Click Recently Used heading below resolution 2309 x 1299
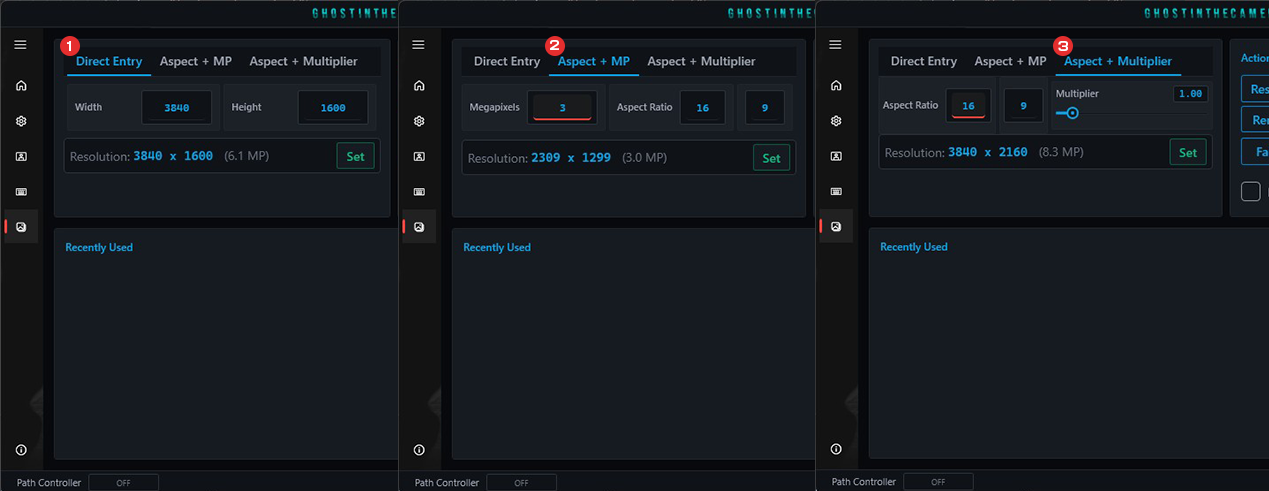Image resolution: width=1269 pixels, height=491 pixels. click(497, 247)
